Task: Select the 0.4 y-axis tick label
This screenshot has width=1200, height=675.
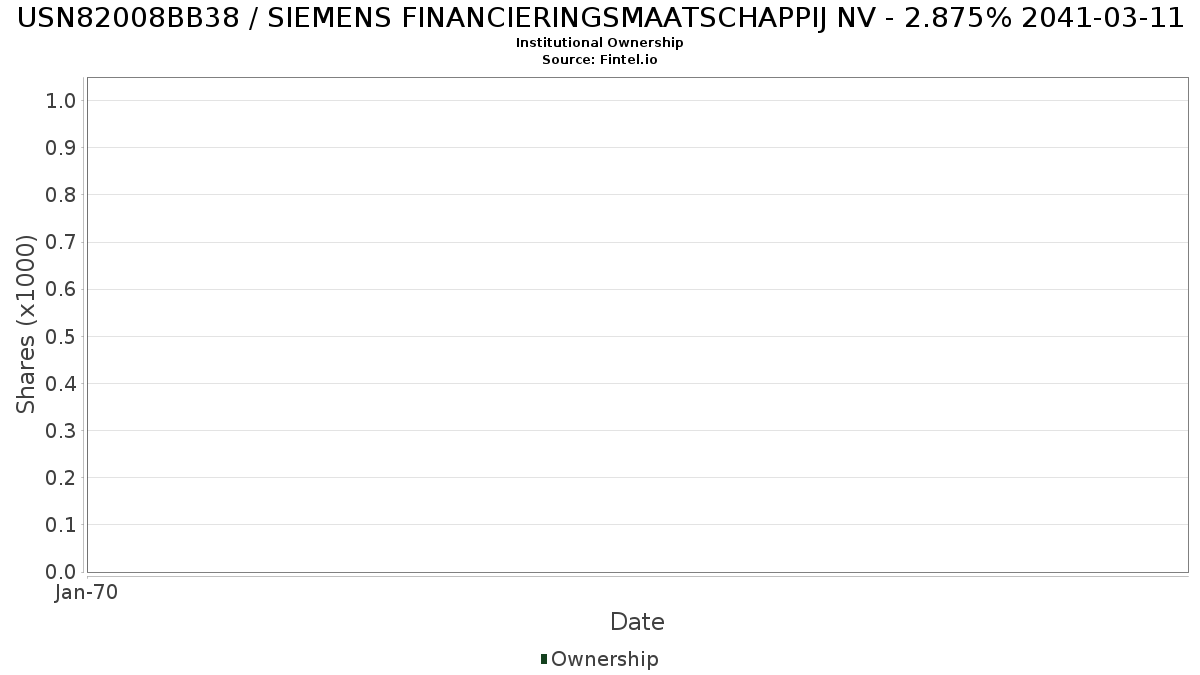Action: coord(61,383)
